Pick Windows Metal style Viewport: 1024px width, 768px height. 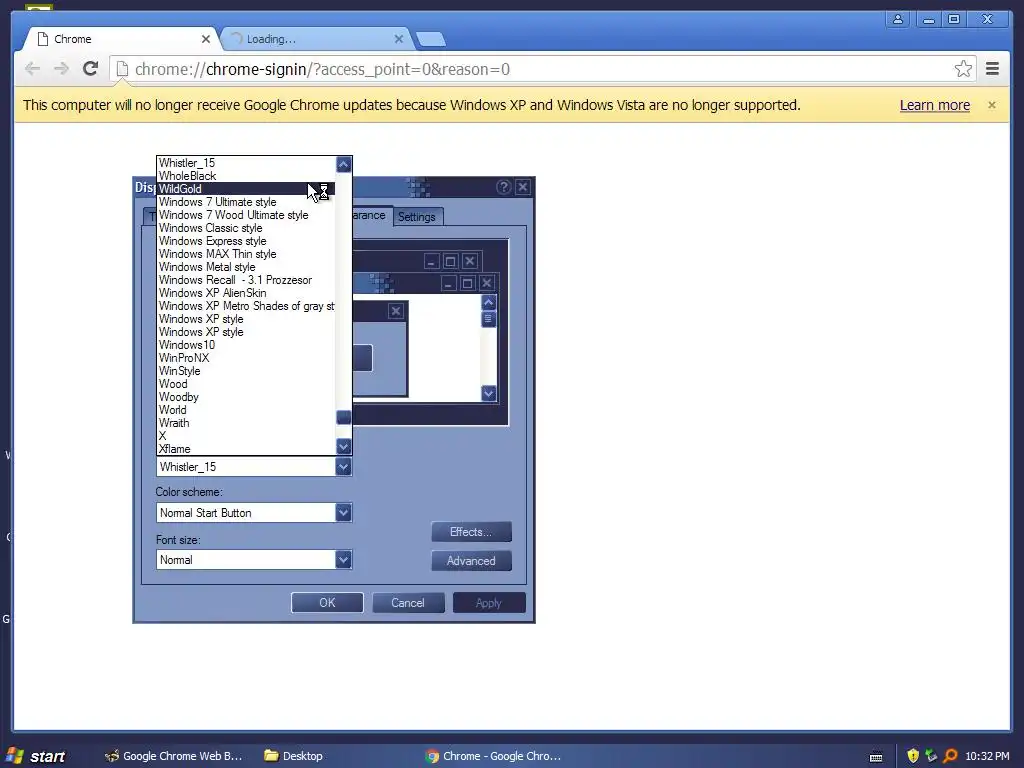[x=246, y=267]
